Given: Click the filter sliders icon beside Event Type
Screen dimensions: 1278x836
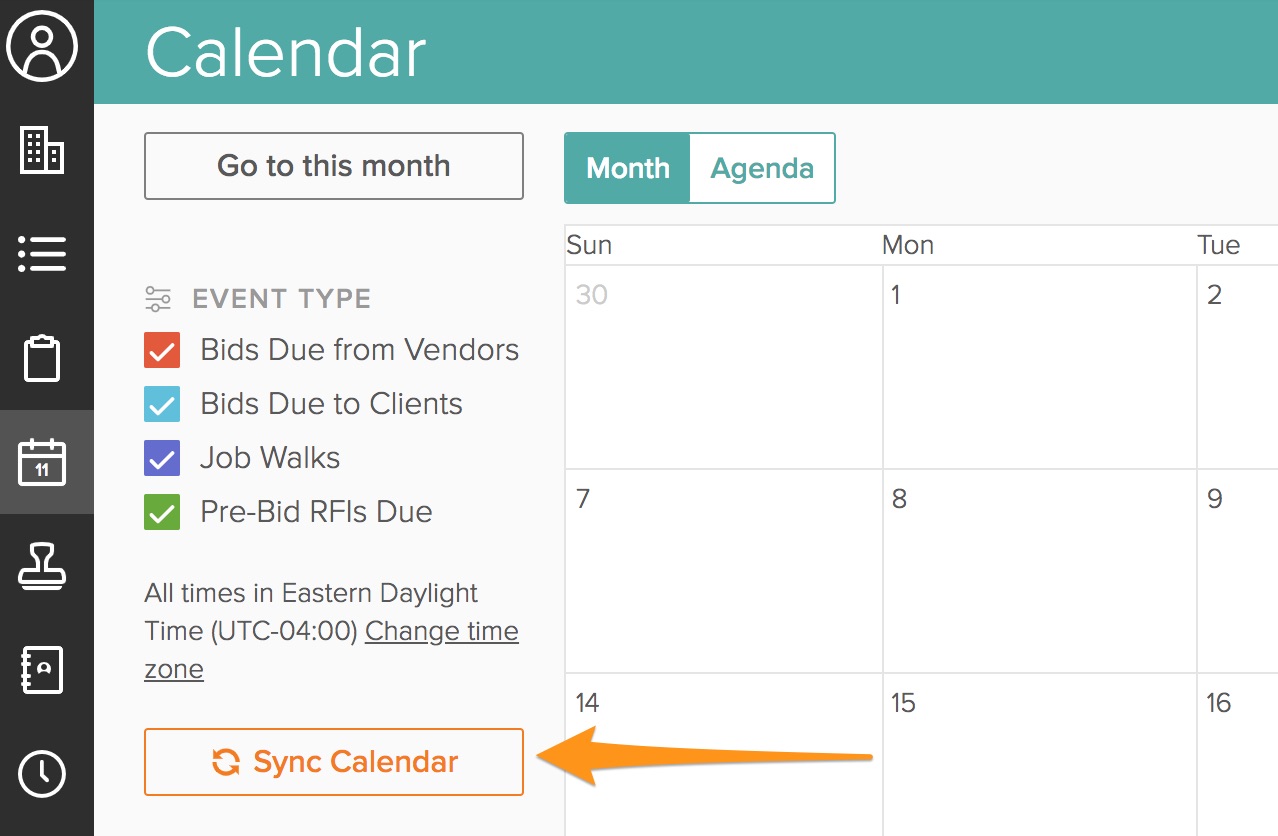Looking at the screenshot, I should 158,299.
